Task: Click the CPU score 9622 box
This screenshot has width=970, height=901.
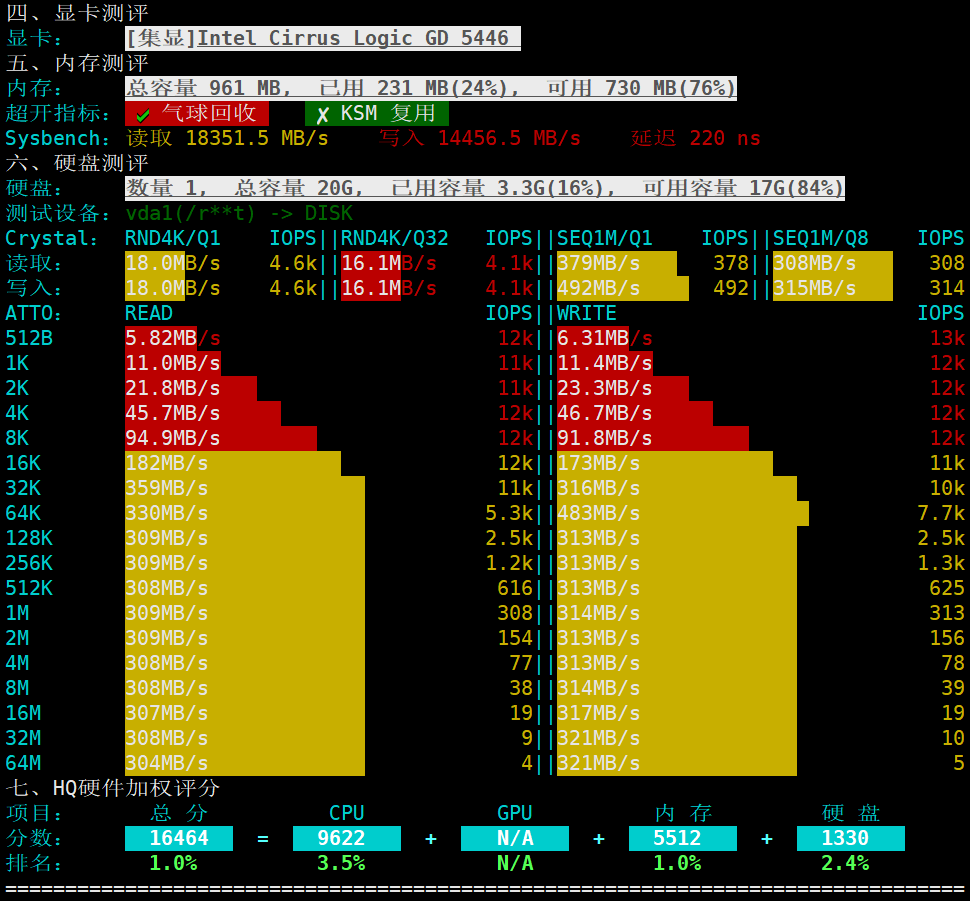Action: pos(346,838)
